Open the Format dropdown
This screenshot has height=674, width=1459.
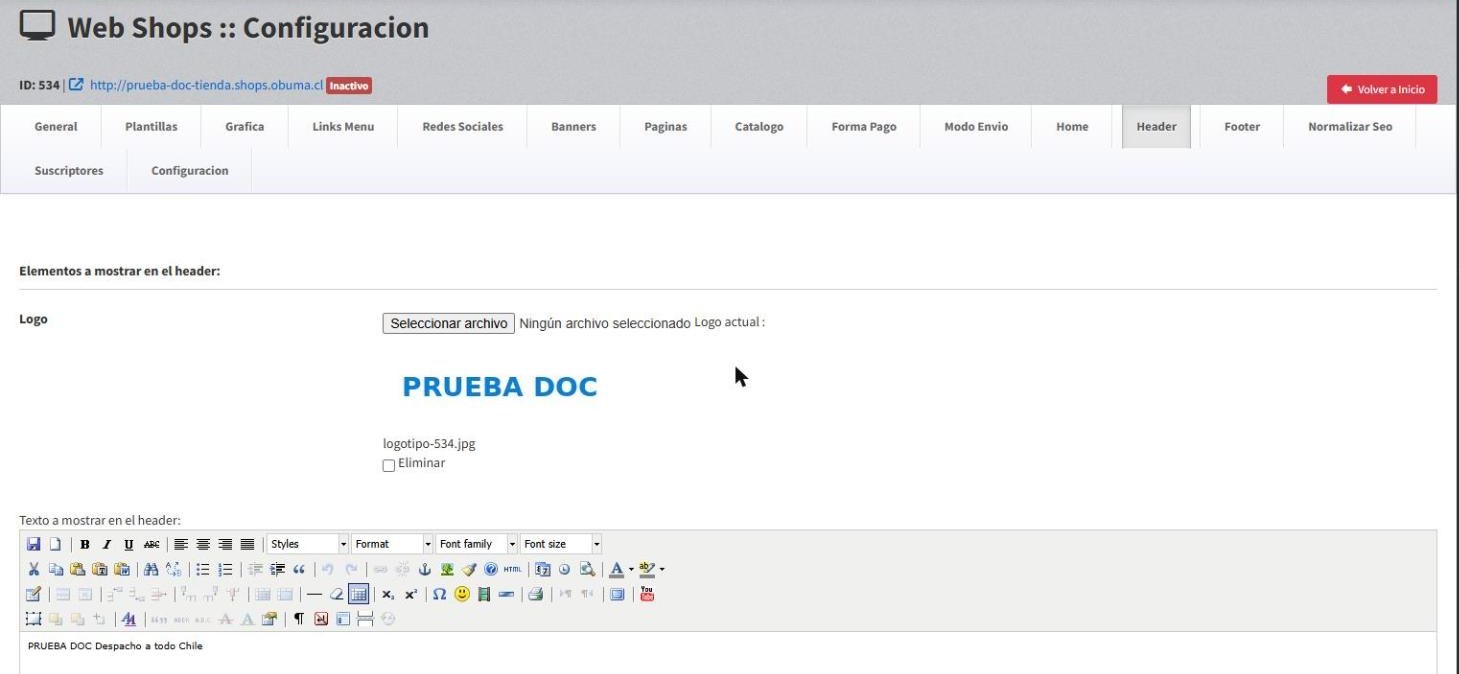pos(392,544)
